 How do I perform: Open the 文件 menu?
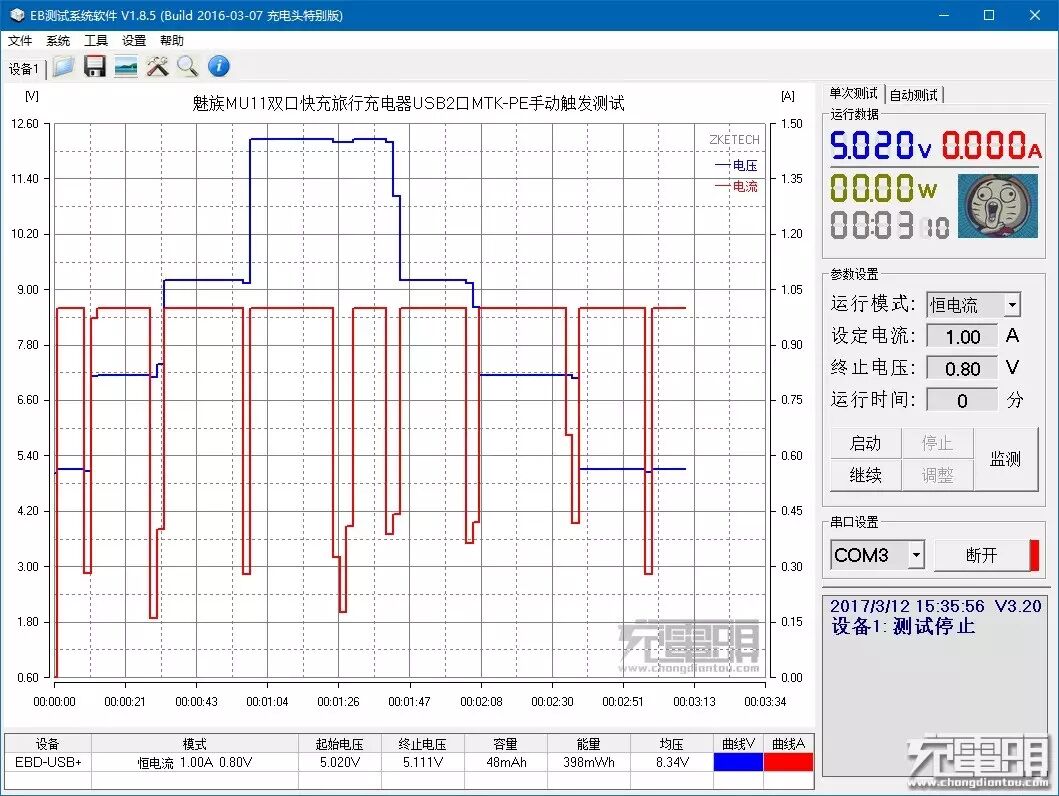point(20,41)
